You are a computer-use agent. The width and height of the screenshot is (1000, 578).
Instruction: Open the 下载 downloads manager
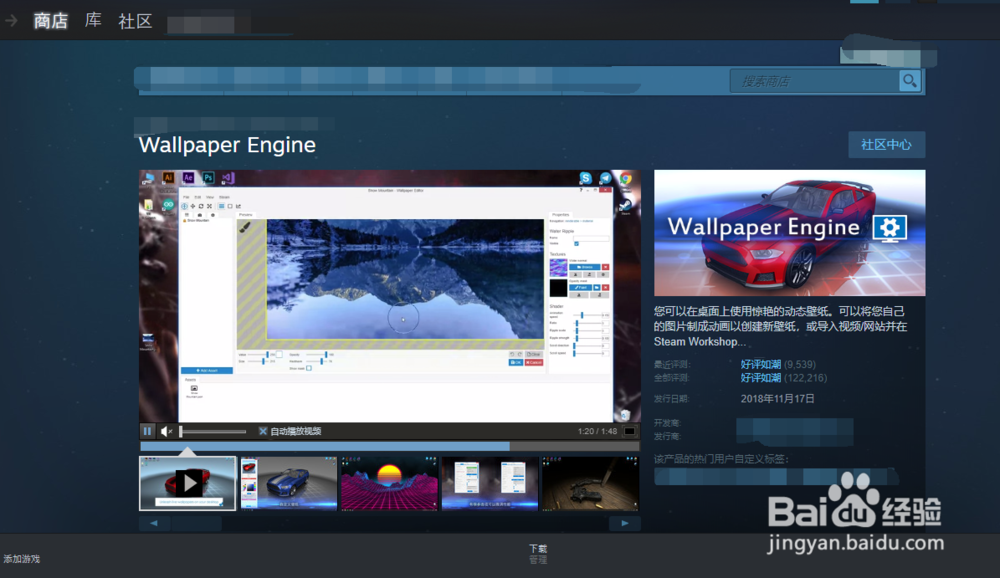pyautogui.click(x=538, y=549)
